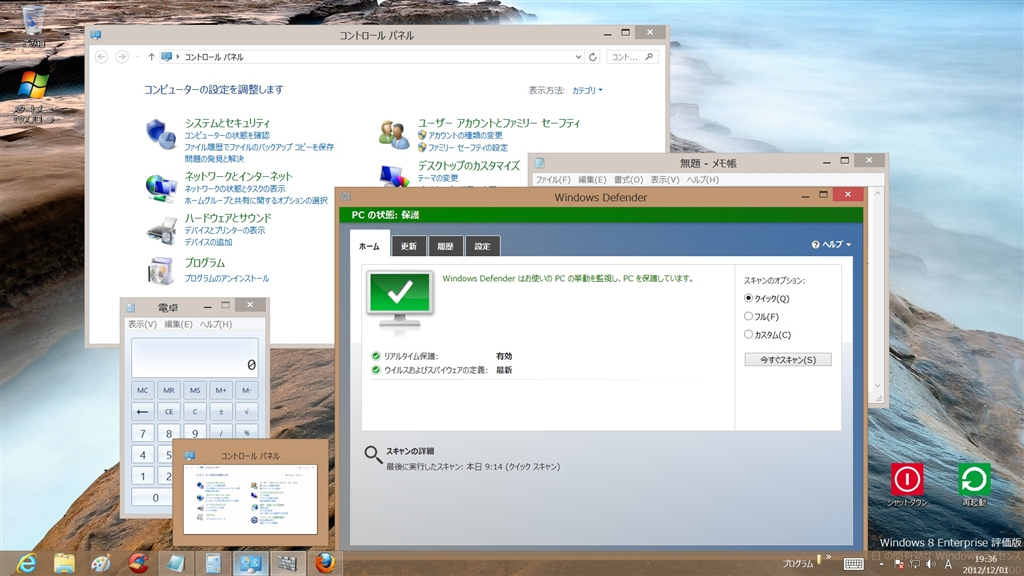1024x576 pixels.
Task: Click the デバイスの追加 link
Action: (208, 242)
